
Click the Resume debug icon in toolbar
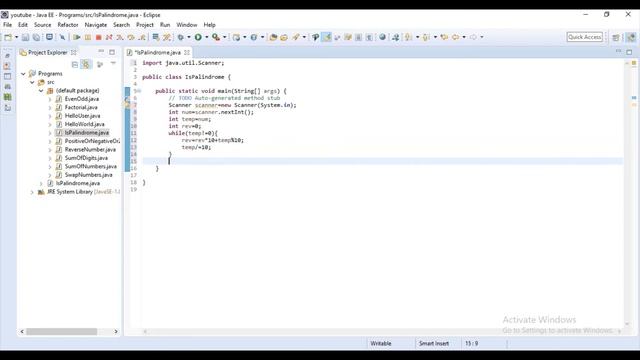pyautogui.click(x=77, y=37)
